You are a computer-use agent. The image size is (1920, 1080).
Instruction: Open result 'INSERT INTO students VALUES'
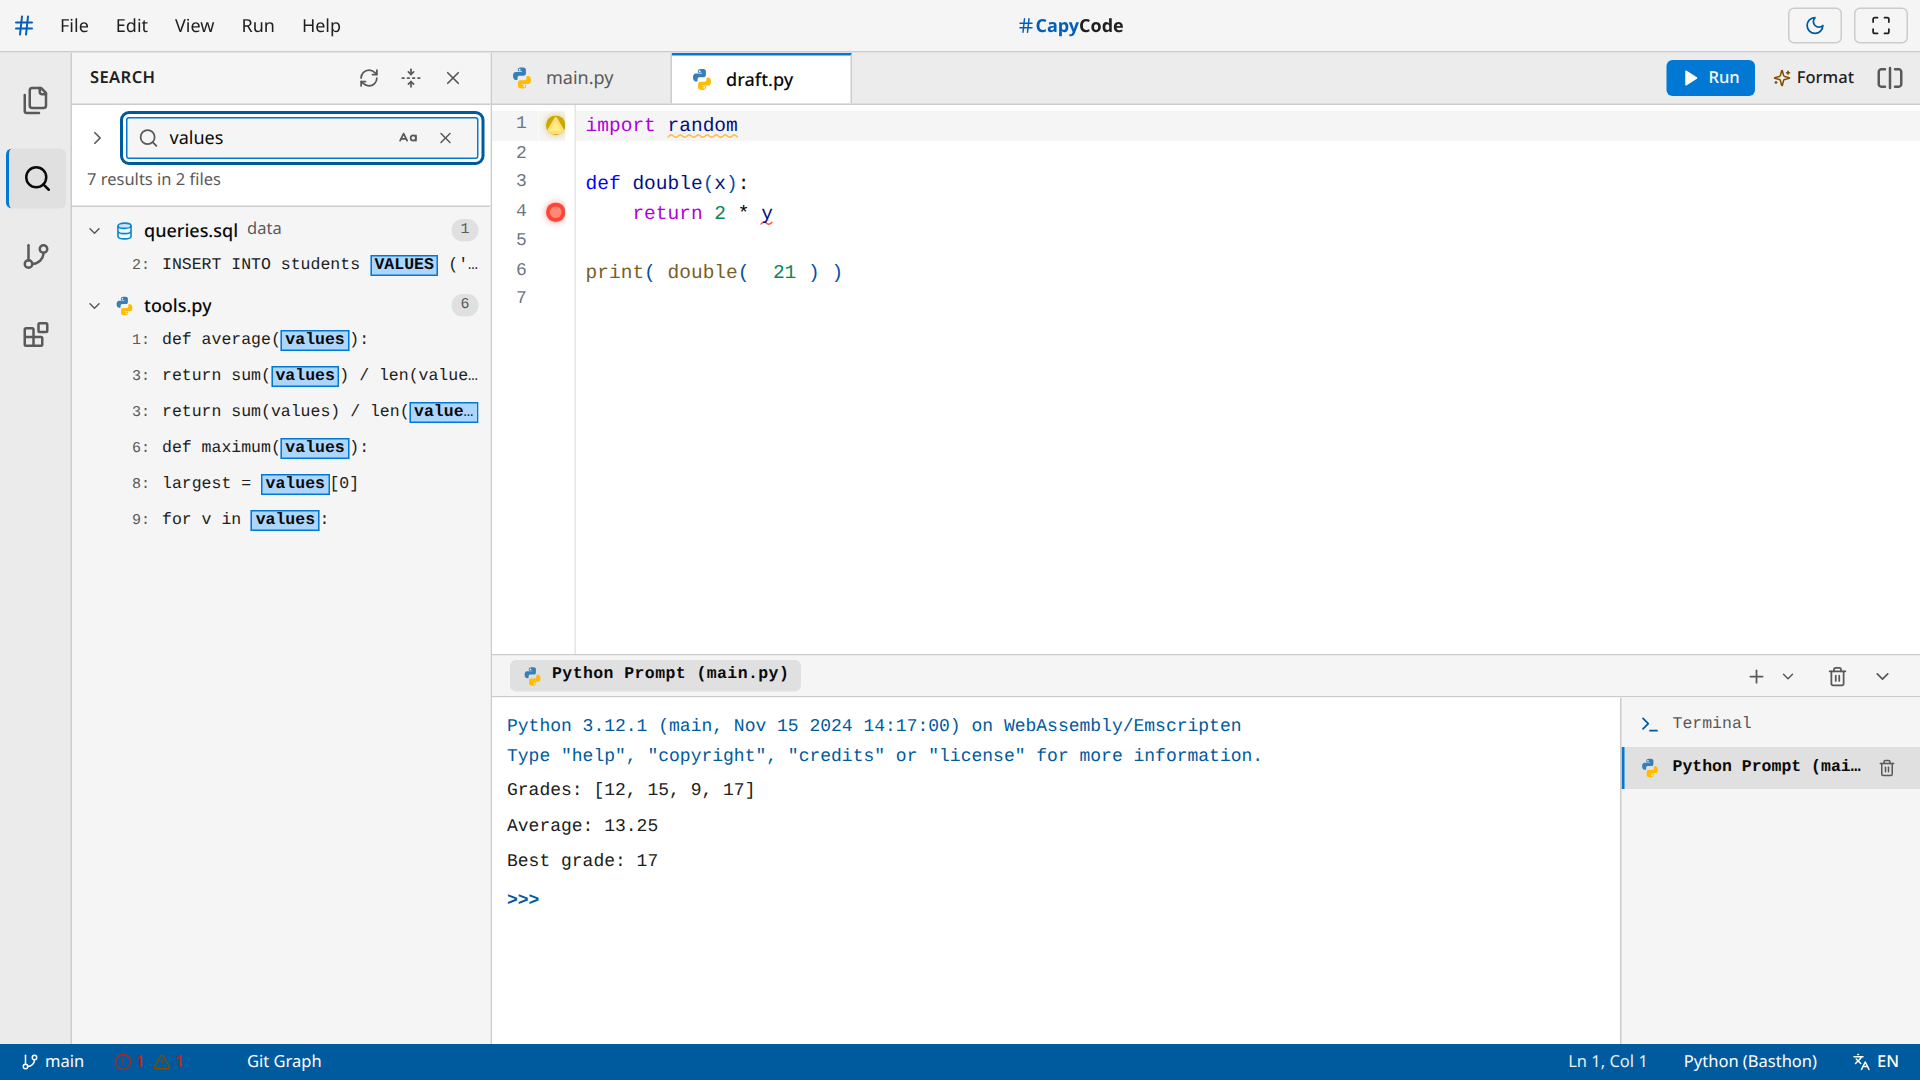[x=281, y=264]
